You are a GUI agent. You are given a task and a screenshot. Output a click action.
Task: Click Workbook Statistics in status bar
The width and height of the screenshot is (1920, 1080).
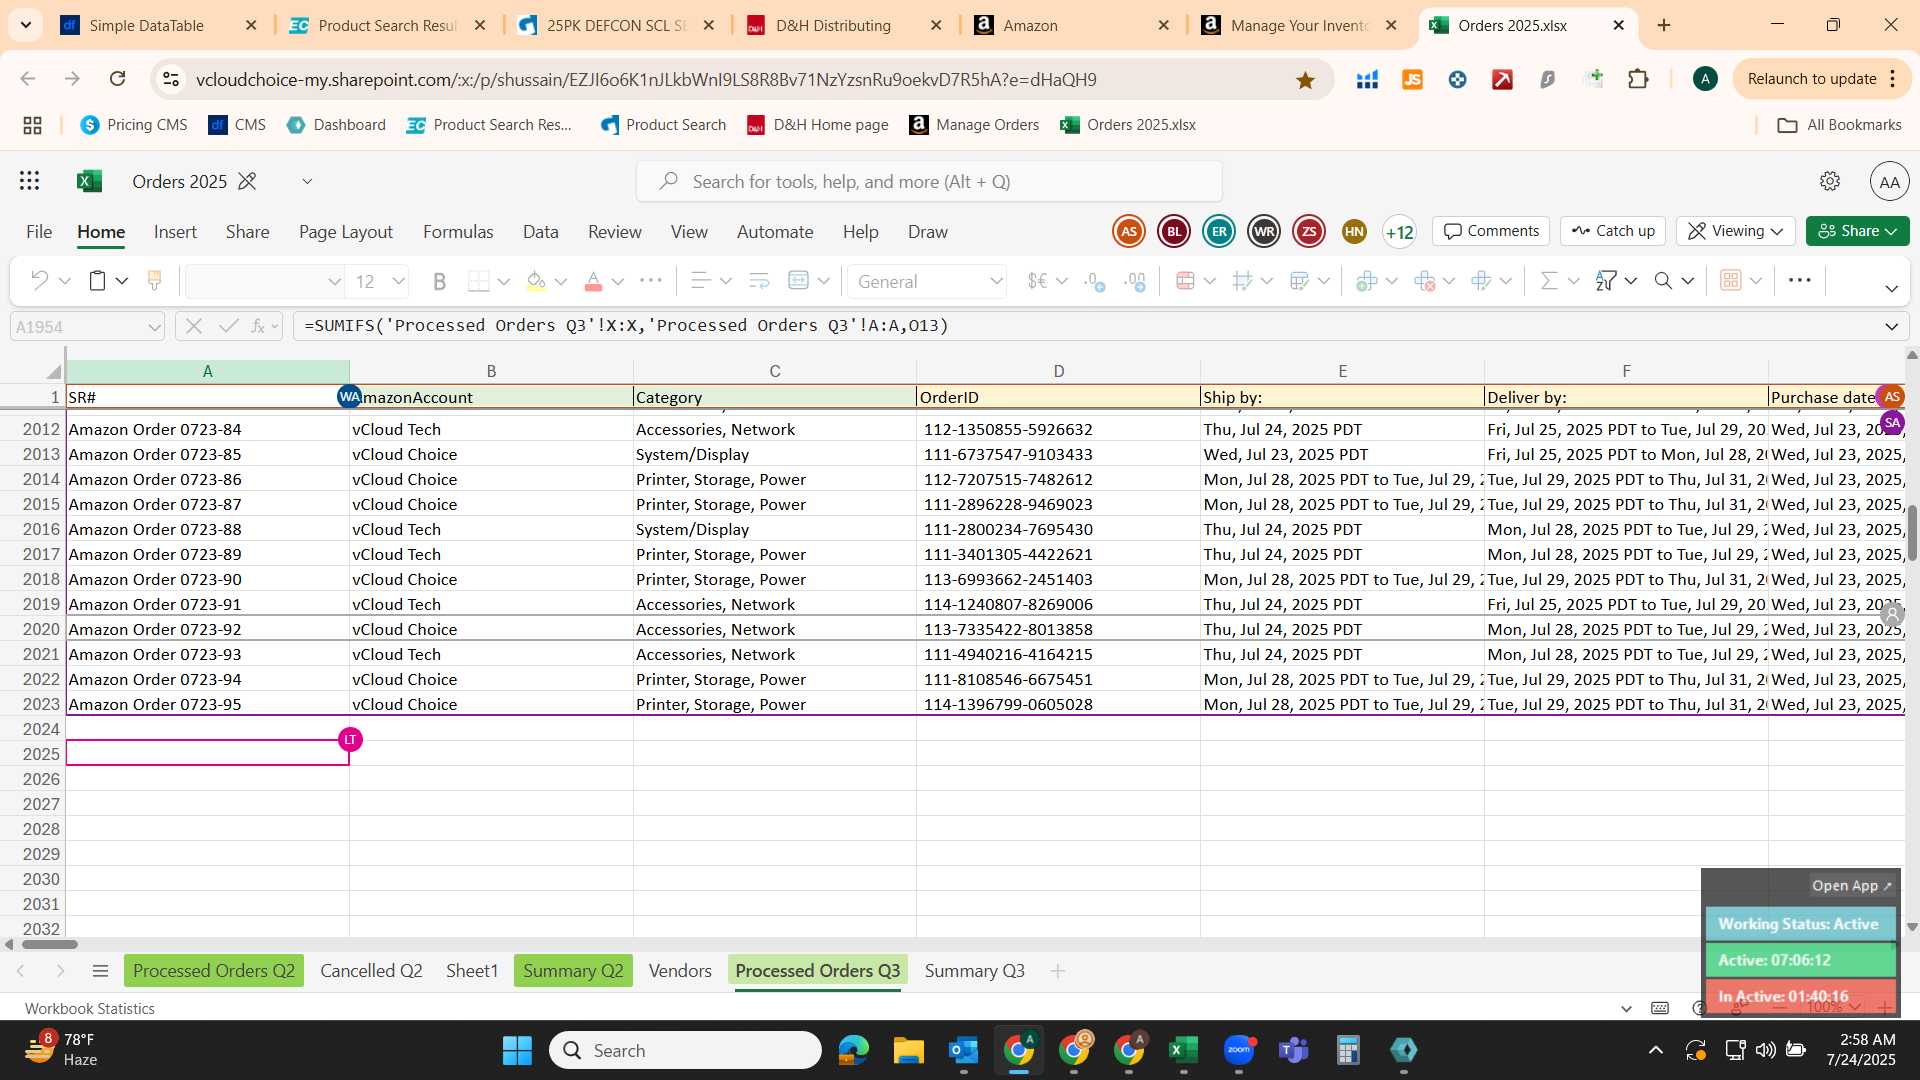(90, 1008)
